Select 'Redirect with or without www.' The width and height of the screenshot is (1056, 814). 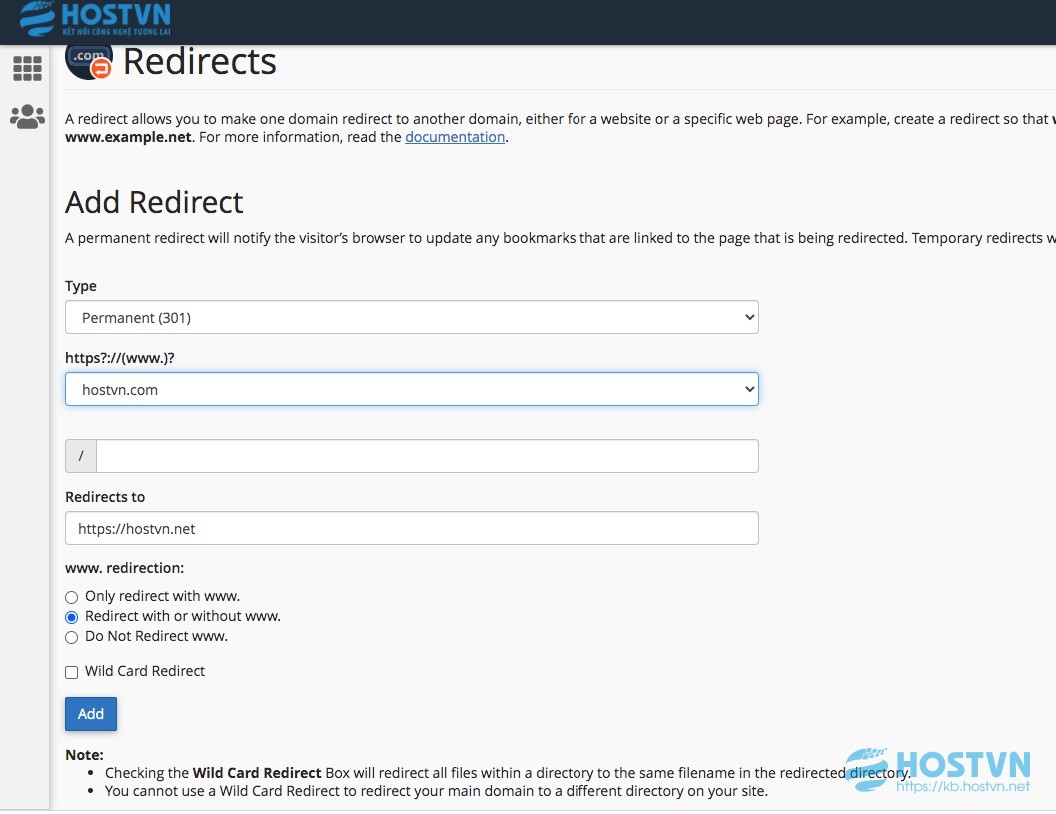[x=71, y=617]
